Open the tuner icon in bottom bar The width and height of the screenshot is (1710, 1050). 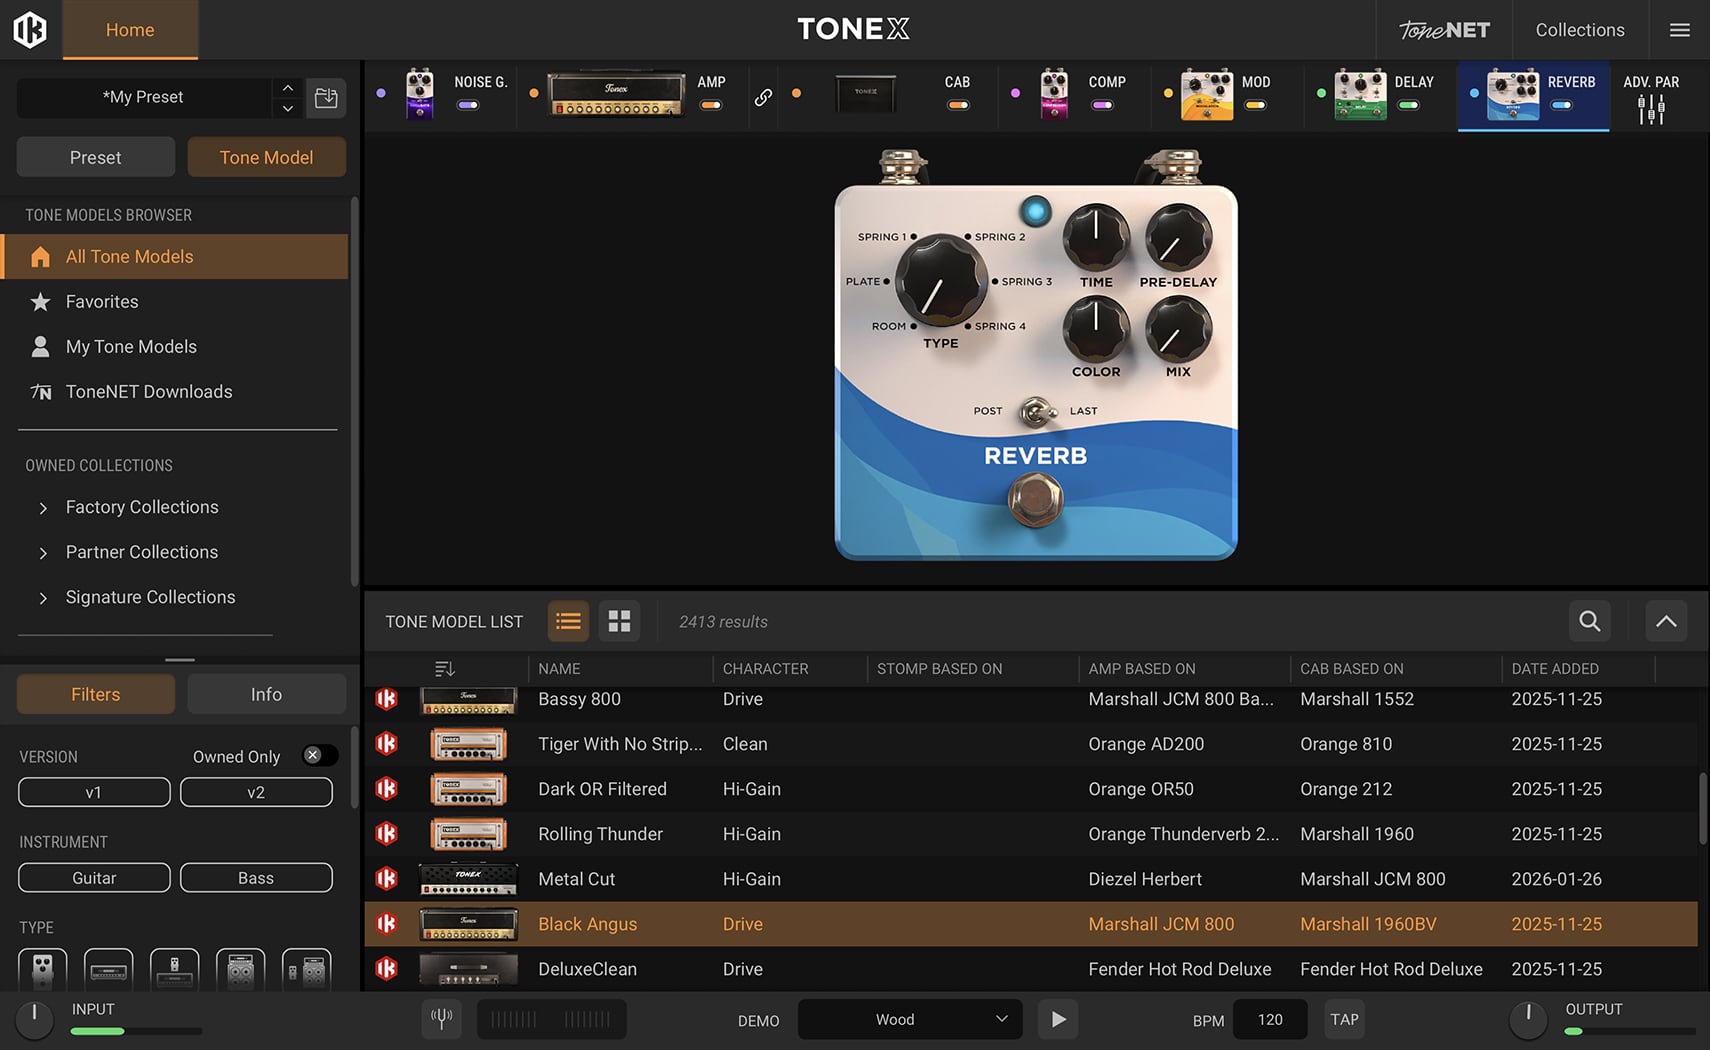coord(441,1019)
